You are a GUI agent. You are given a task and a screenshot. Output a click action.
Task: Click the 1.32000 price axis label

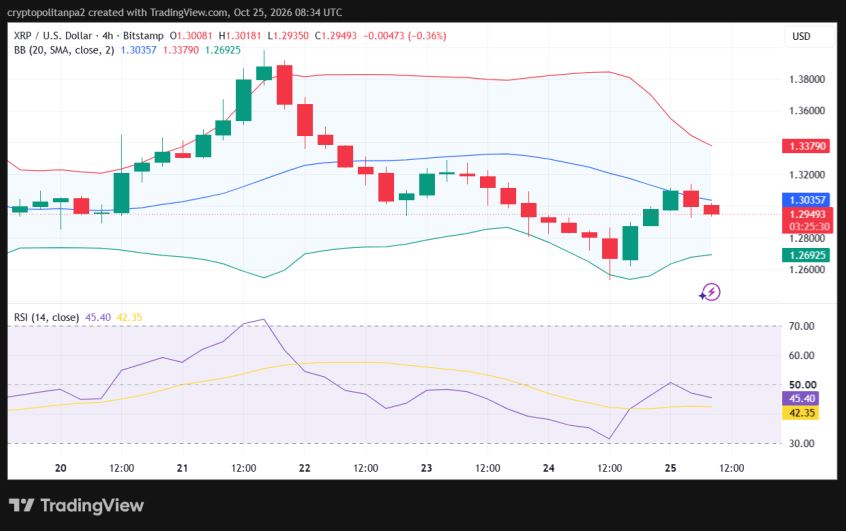point(807,175)
